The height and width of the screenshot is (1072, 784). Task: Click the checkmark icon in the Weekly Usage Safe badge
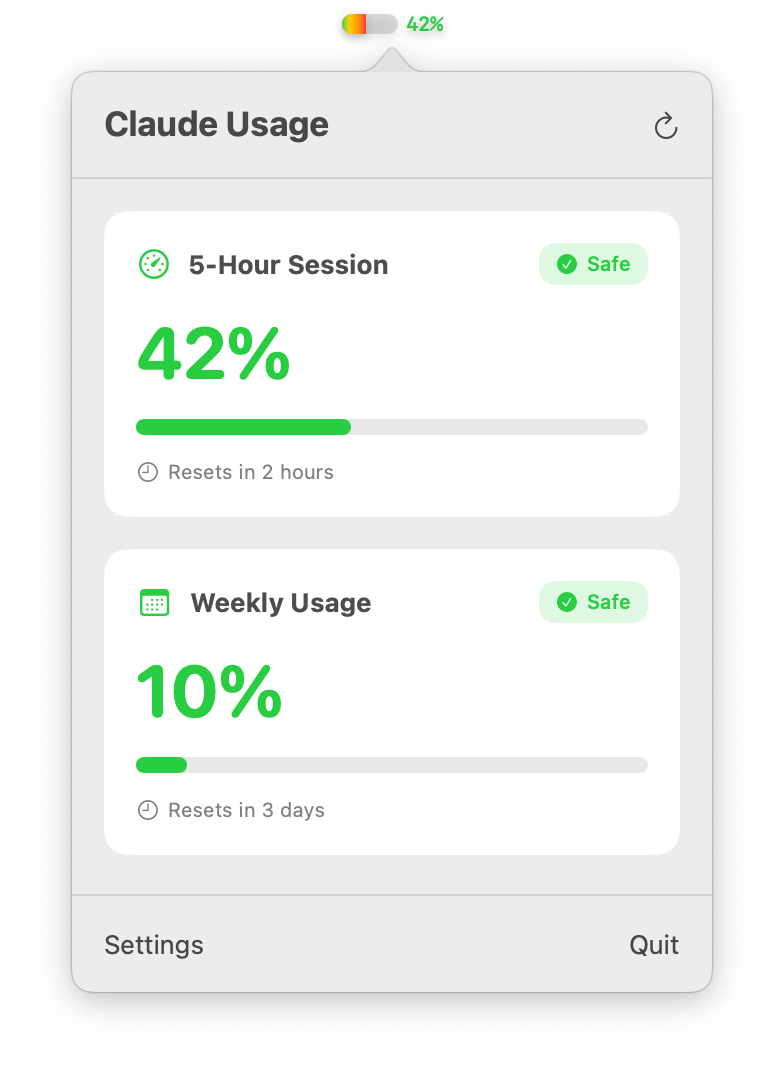[x=567, y=602]
